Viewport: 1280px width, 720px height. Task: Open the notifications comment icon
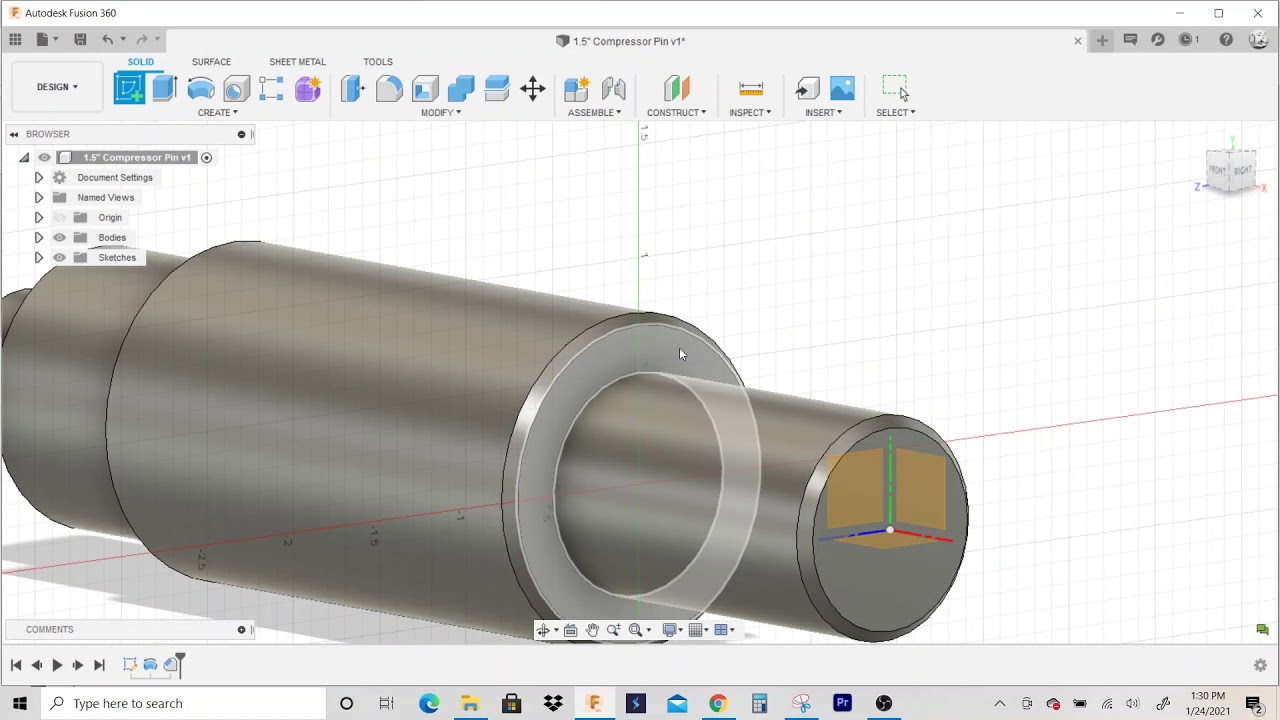coord(1130,40)
